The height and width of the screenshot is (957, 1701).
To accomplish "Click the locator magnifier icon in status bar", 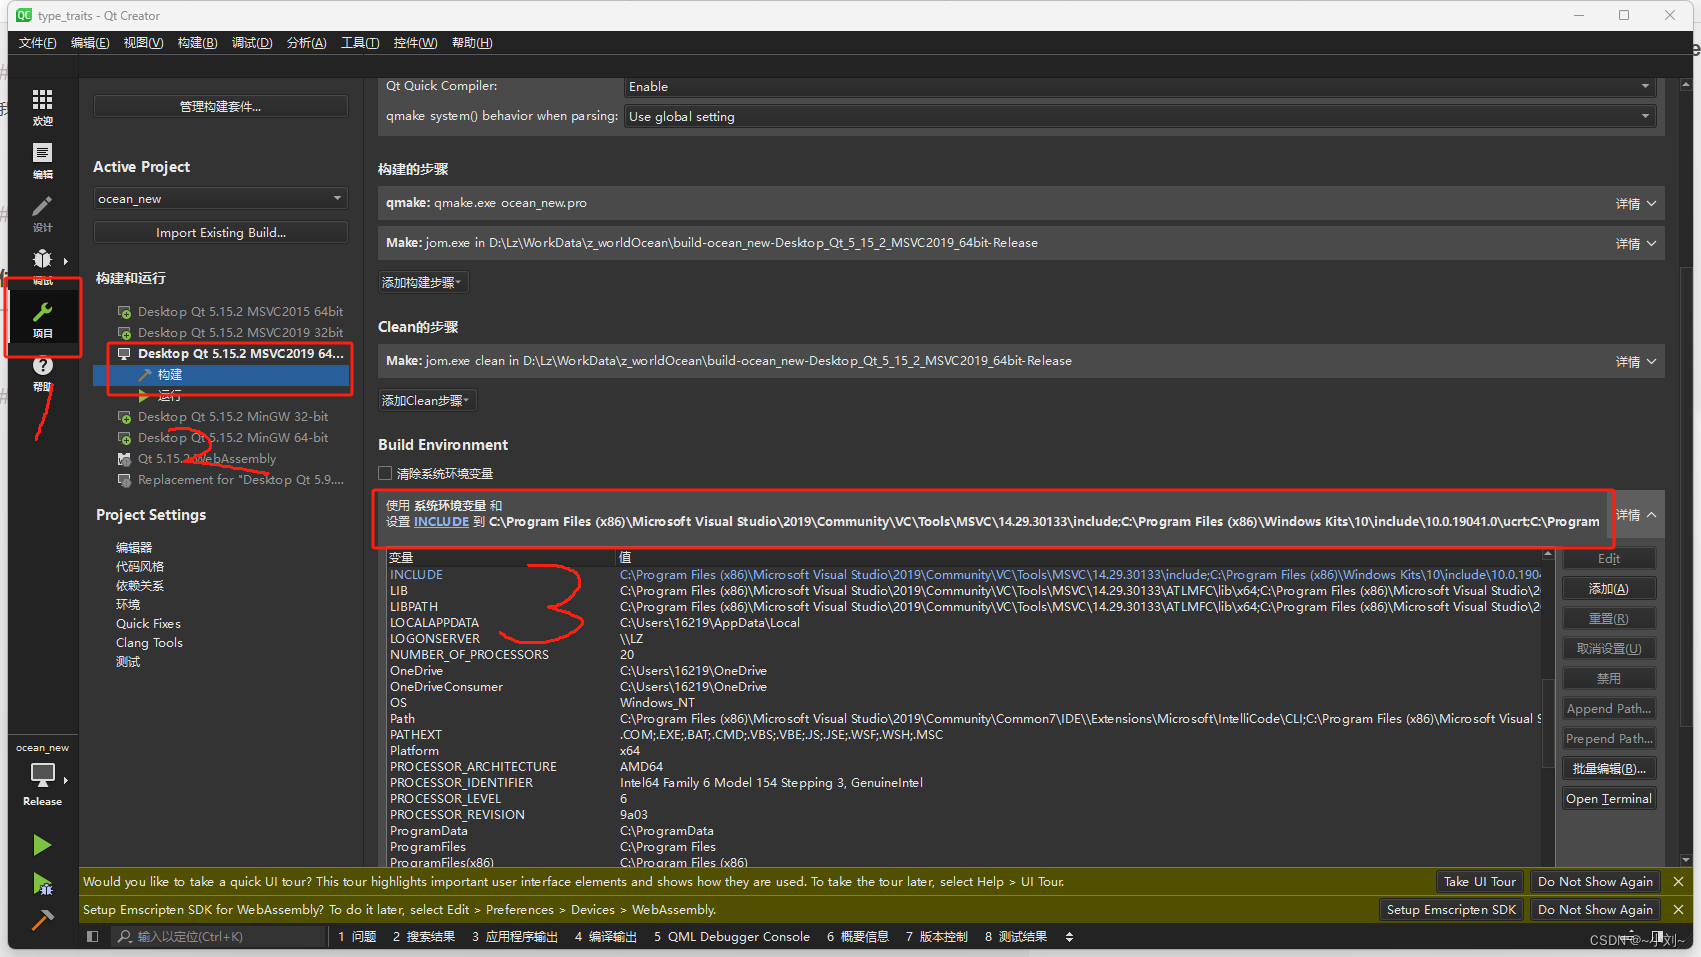I will [x=122, y=936].
